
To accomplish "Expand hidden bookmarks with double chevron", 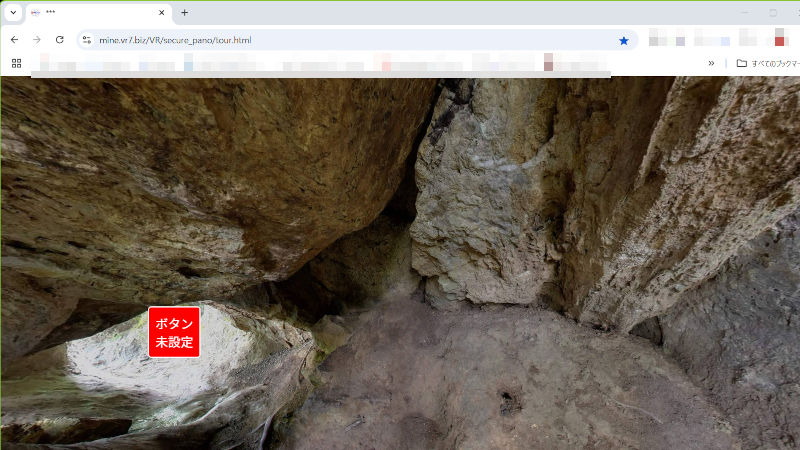I will [x=711, y=63].
